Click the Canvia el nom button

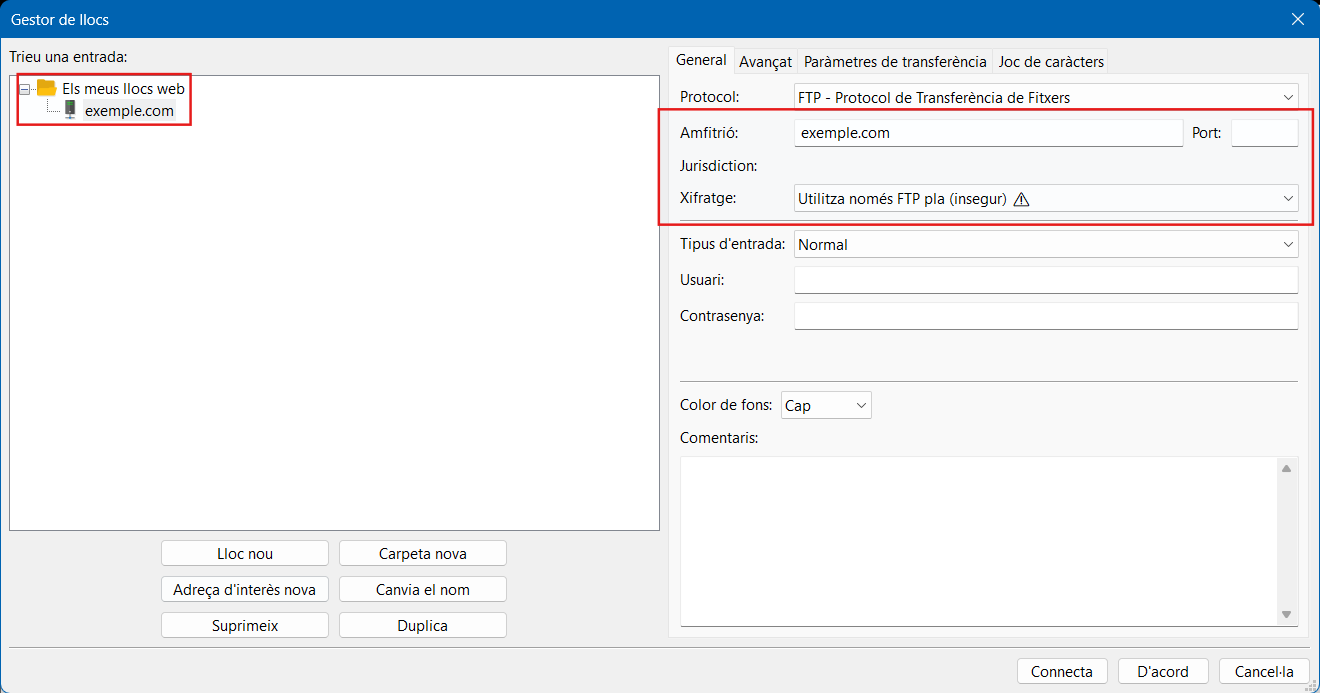pyautogui.click(x=423, y=589)
